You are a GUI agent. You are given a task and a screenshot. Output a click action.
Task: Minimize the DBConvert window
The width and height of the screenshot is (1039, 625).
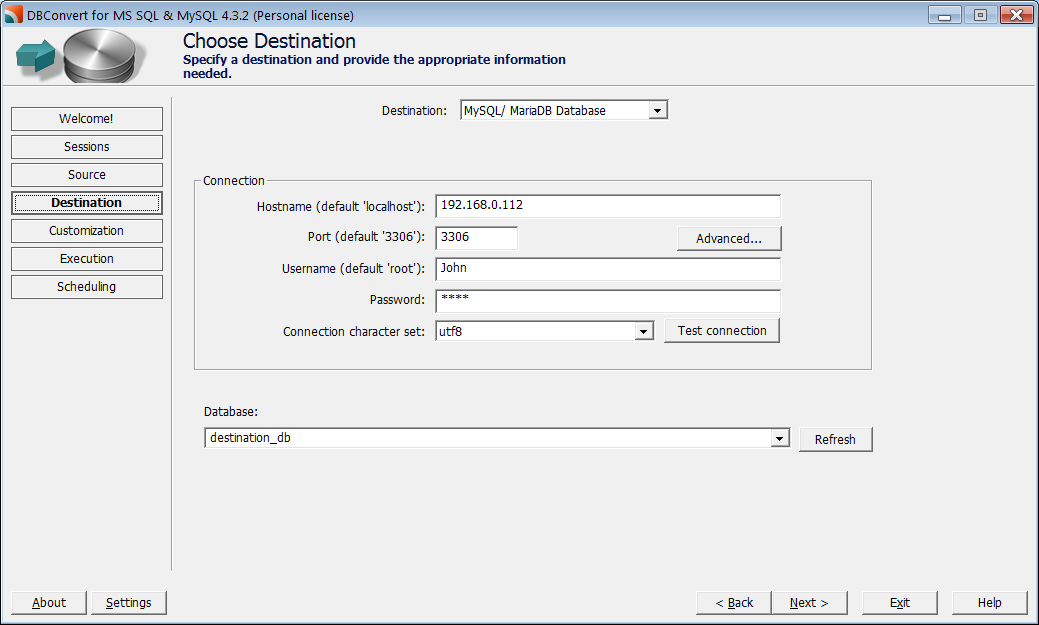point(945,15)
